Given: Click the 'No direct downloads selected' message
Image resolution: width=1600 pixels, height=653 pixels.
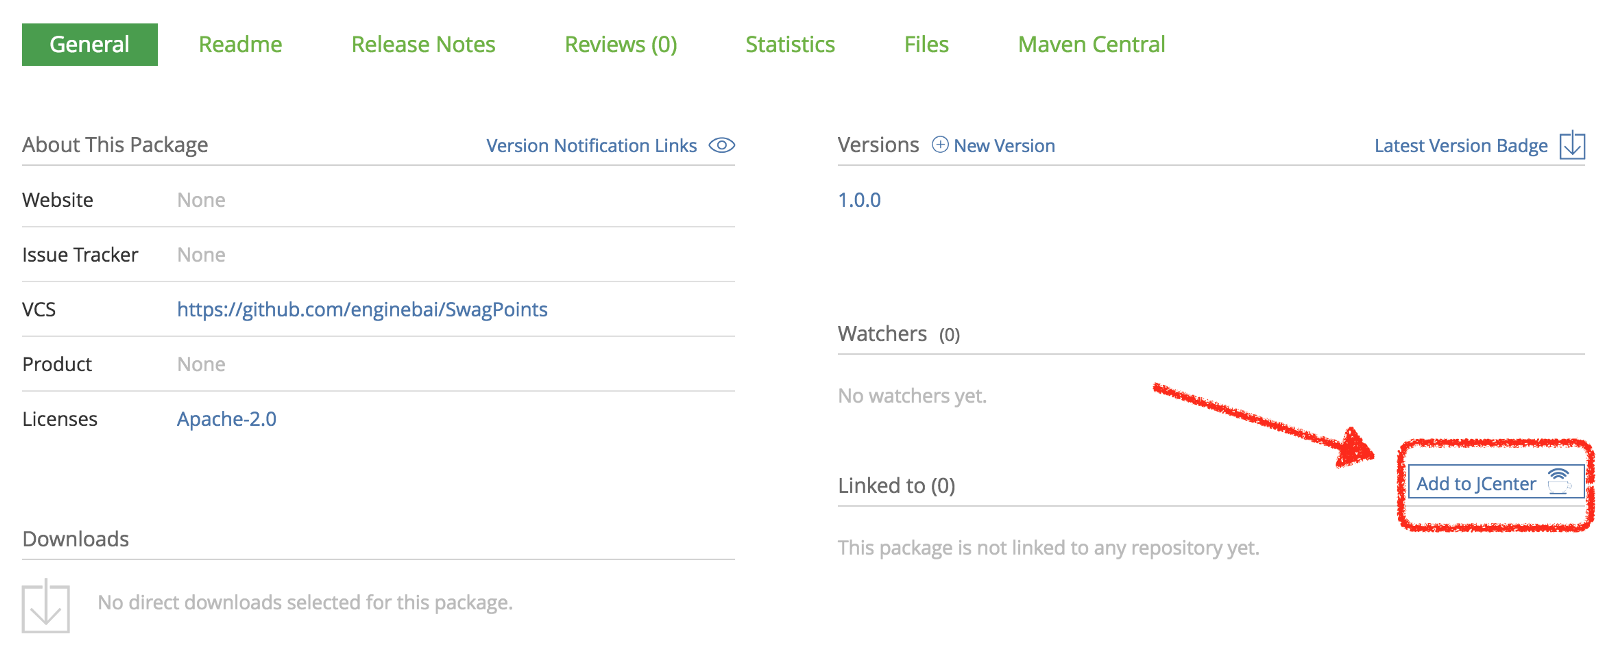Looking at the screenshot, I should click(x=305, y=602).
